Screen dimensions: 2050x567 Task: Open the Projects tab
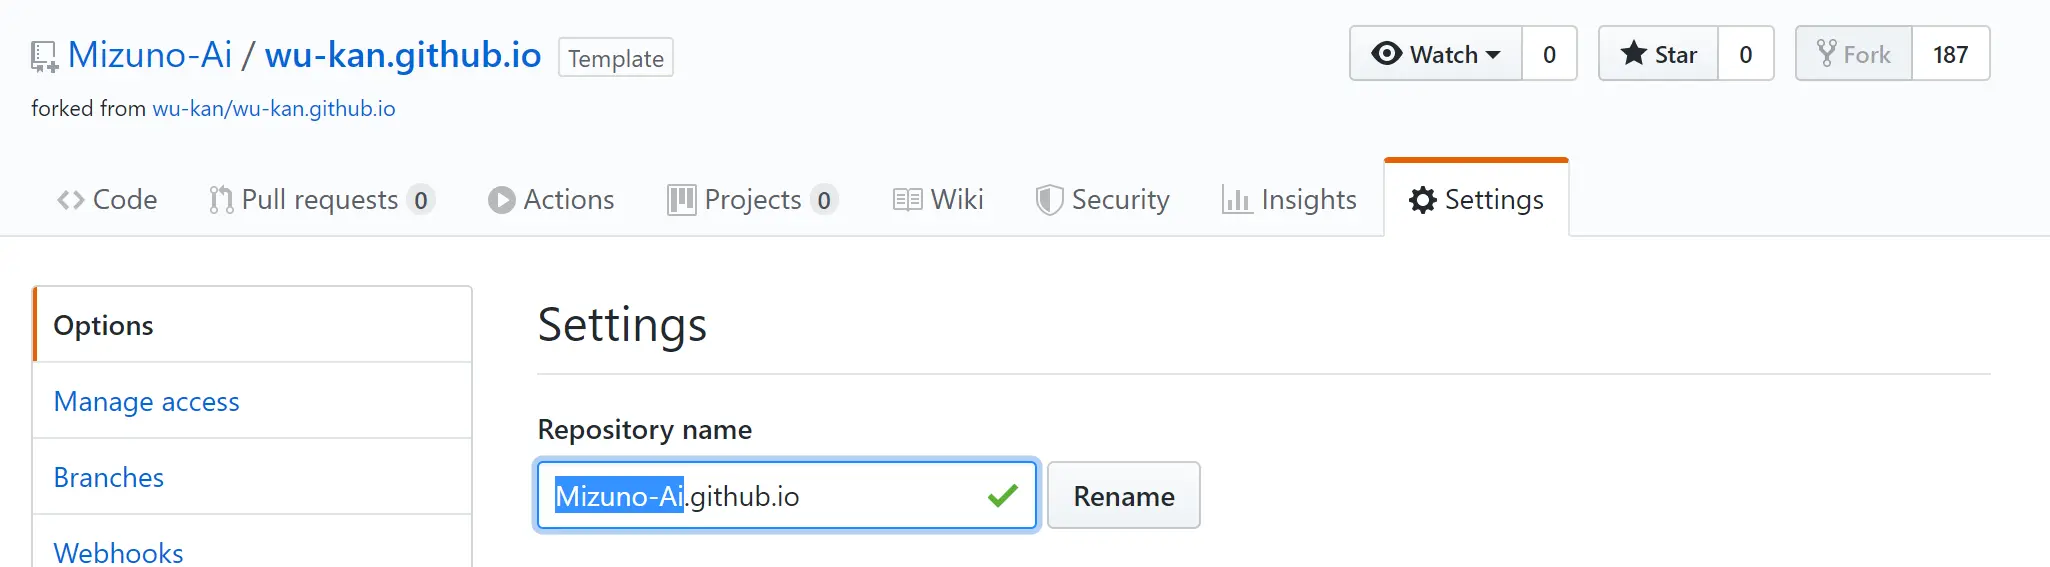point(752,200)
